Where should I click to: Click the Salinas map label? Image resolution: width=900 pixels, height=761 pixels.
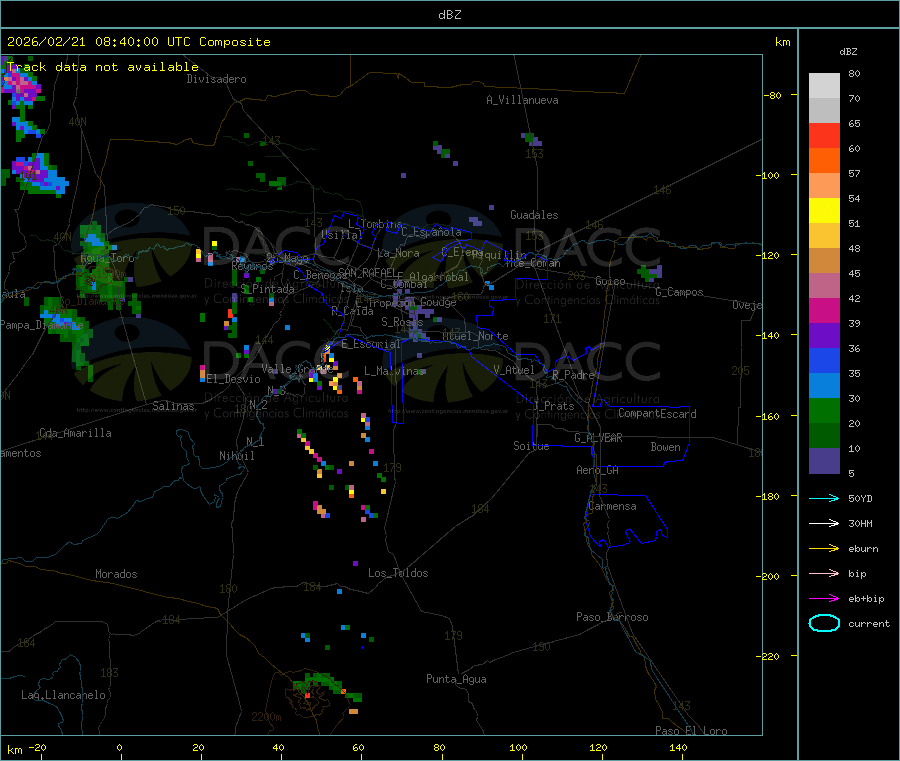point(173,406)
